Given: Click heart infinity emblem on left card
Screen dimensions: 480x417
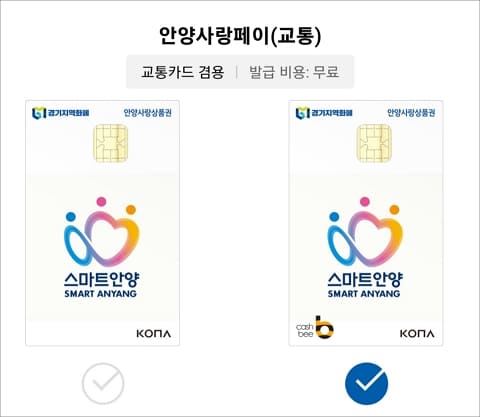Looking at the screenshot, I should click(x=102, y=232).
